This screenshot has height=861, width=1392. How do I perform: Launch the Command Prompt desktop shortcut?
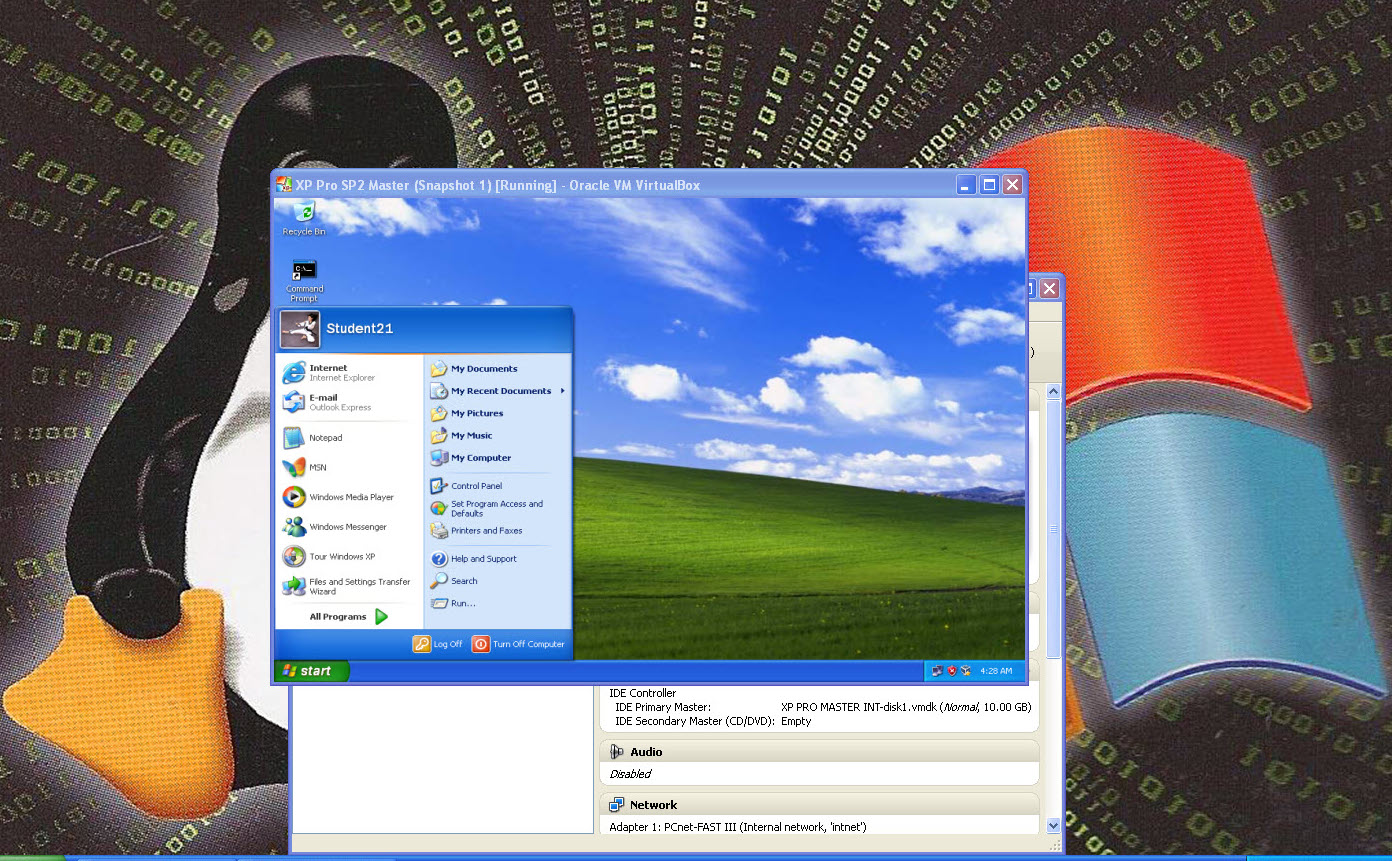304,279
